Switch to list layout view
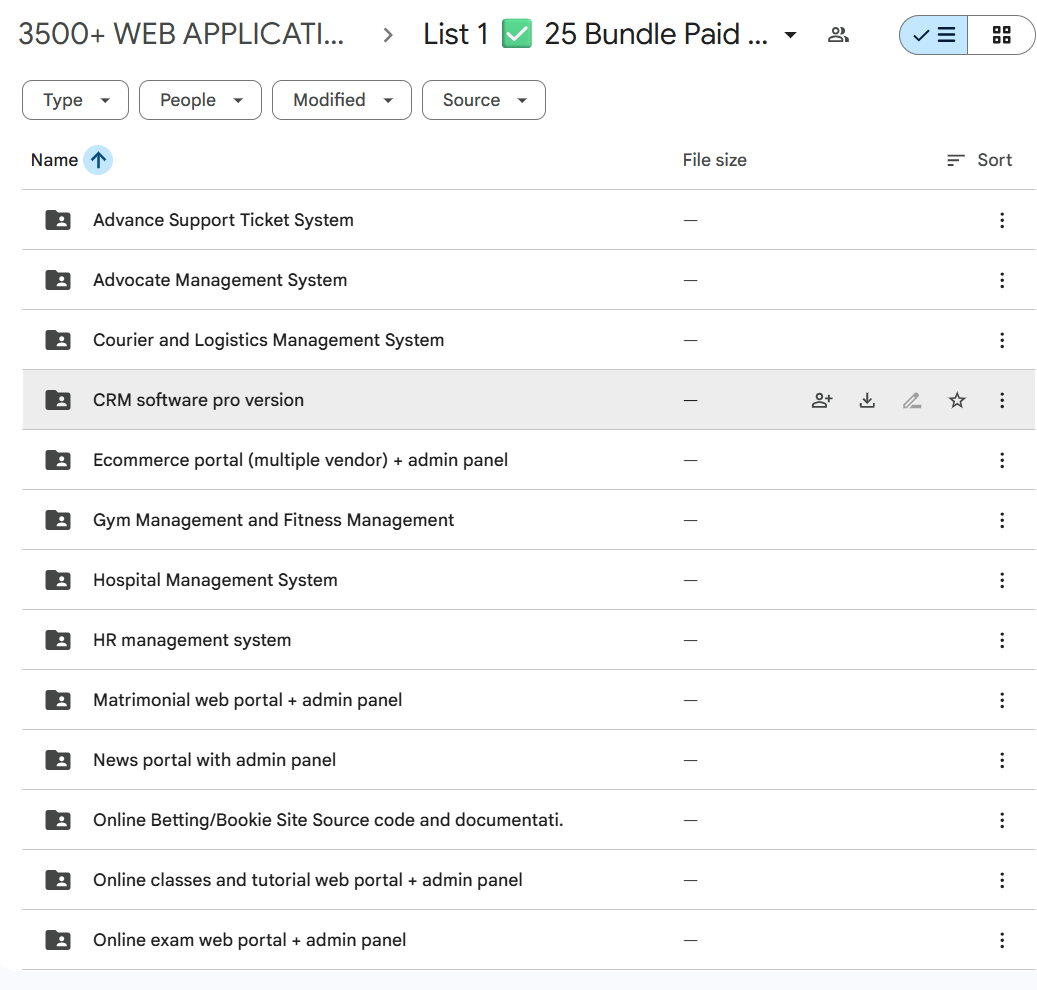Image resolution: width=1037 pixels, height=990 pixels. click(x=934, y=35)
